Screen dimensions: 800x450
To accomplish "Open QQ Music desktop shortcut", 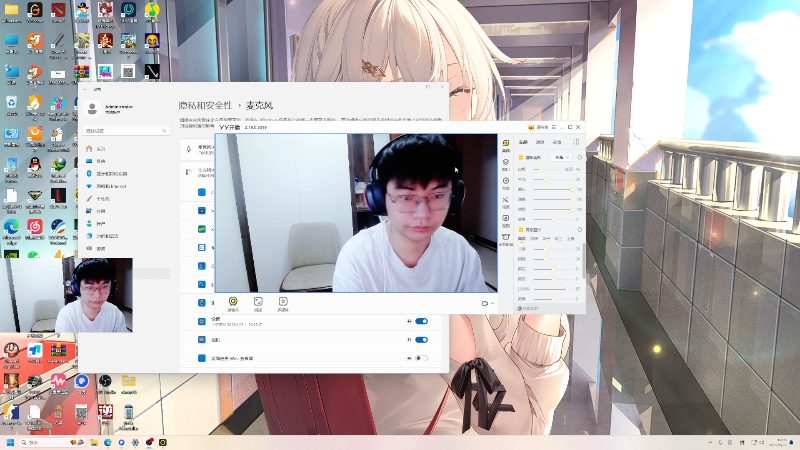I will point(152,12).
